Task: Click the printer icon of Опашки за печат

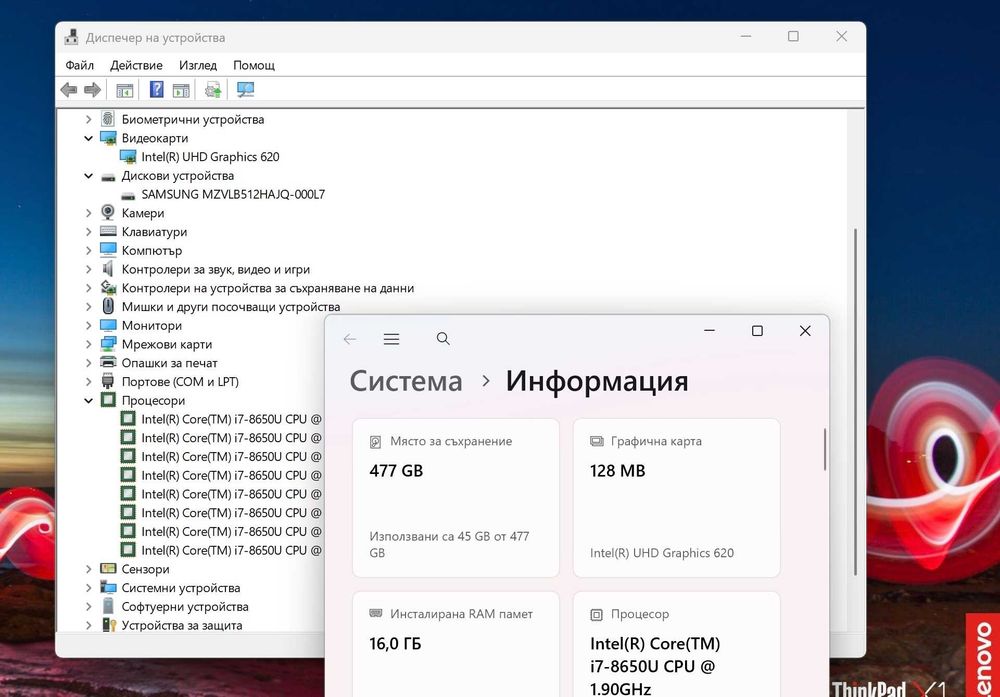Action: pos(108,363)
